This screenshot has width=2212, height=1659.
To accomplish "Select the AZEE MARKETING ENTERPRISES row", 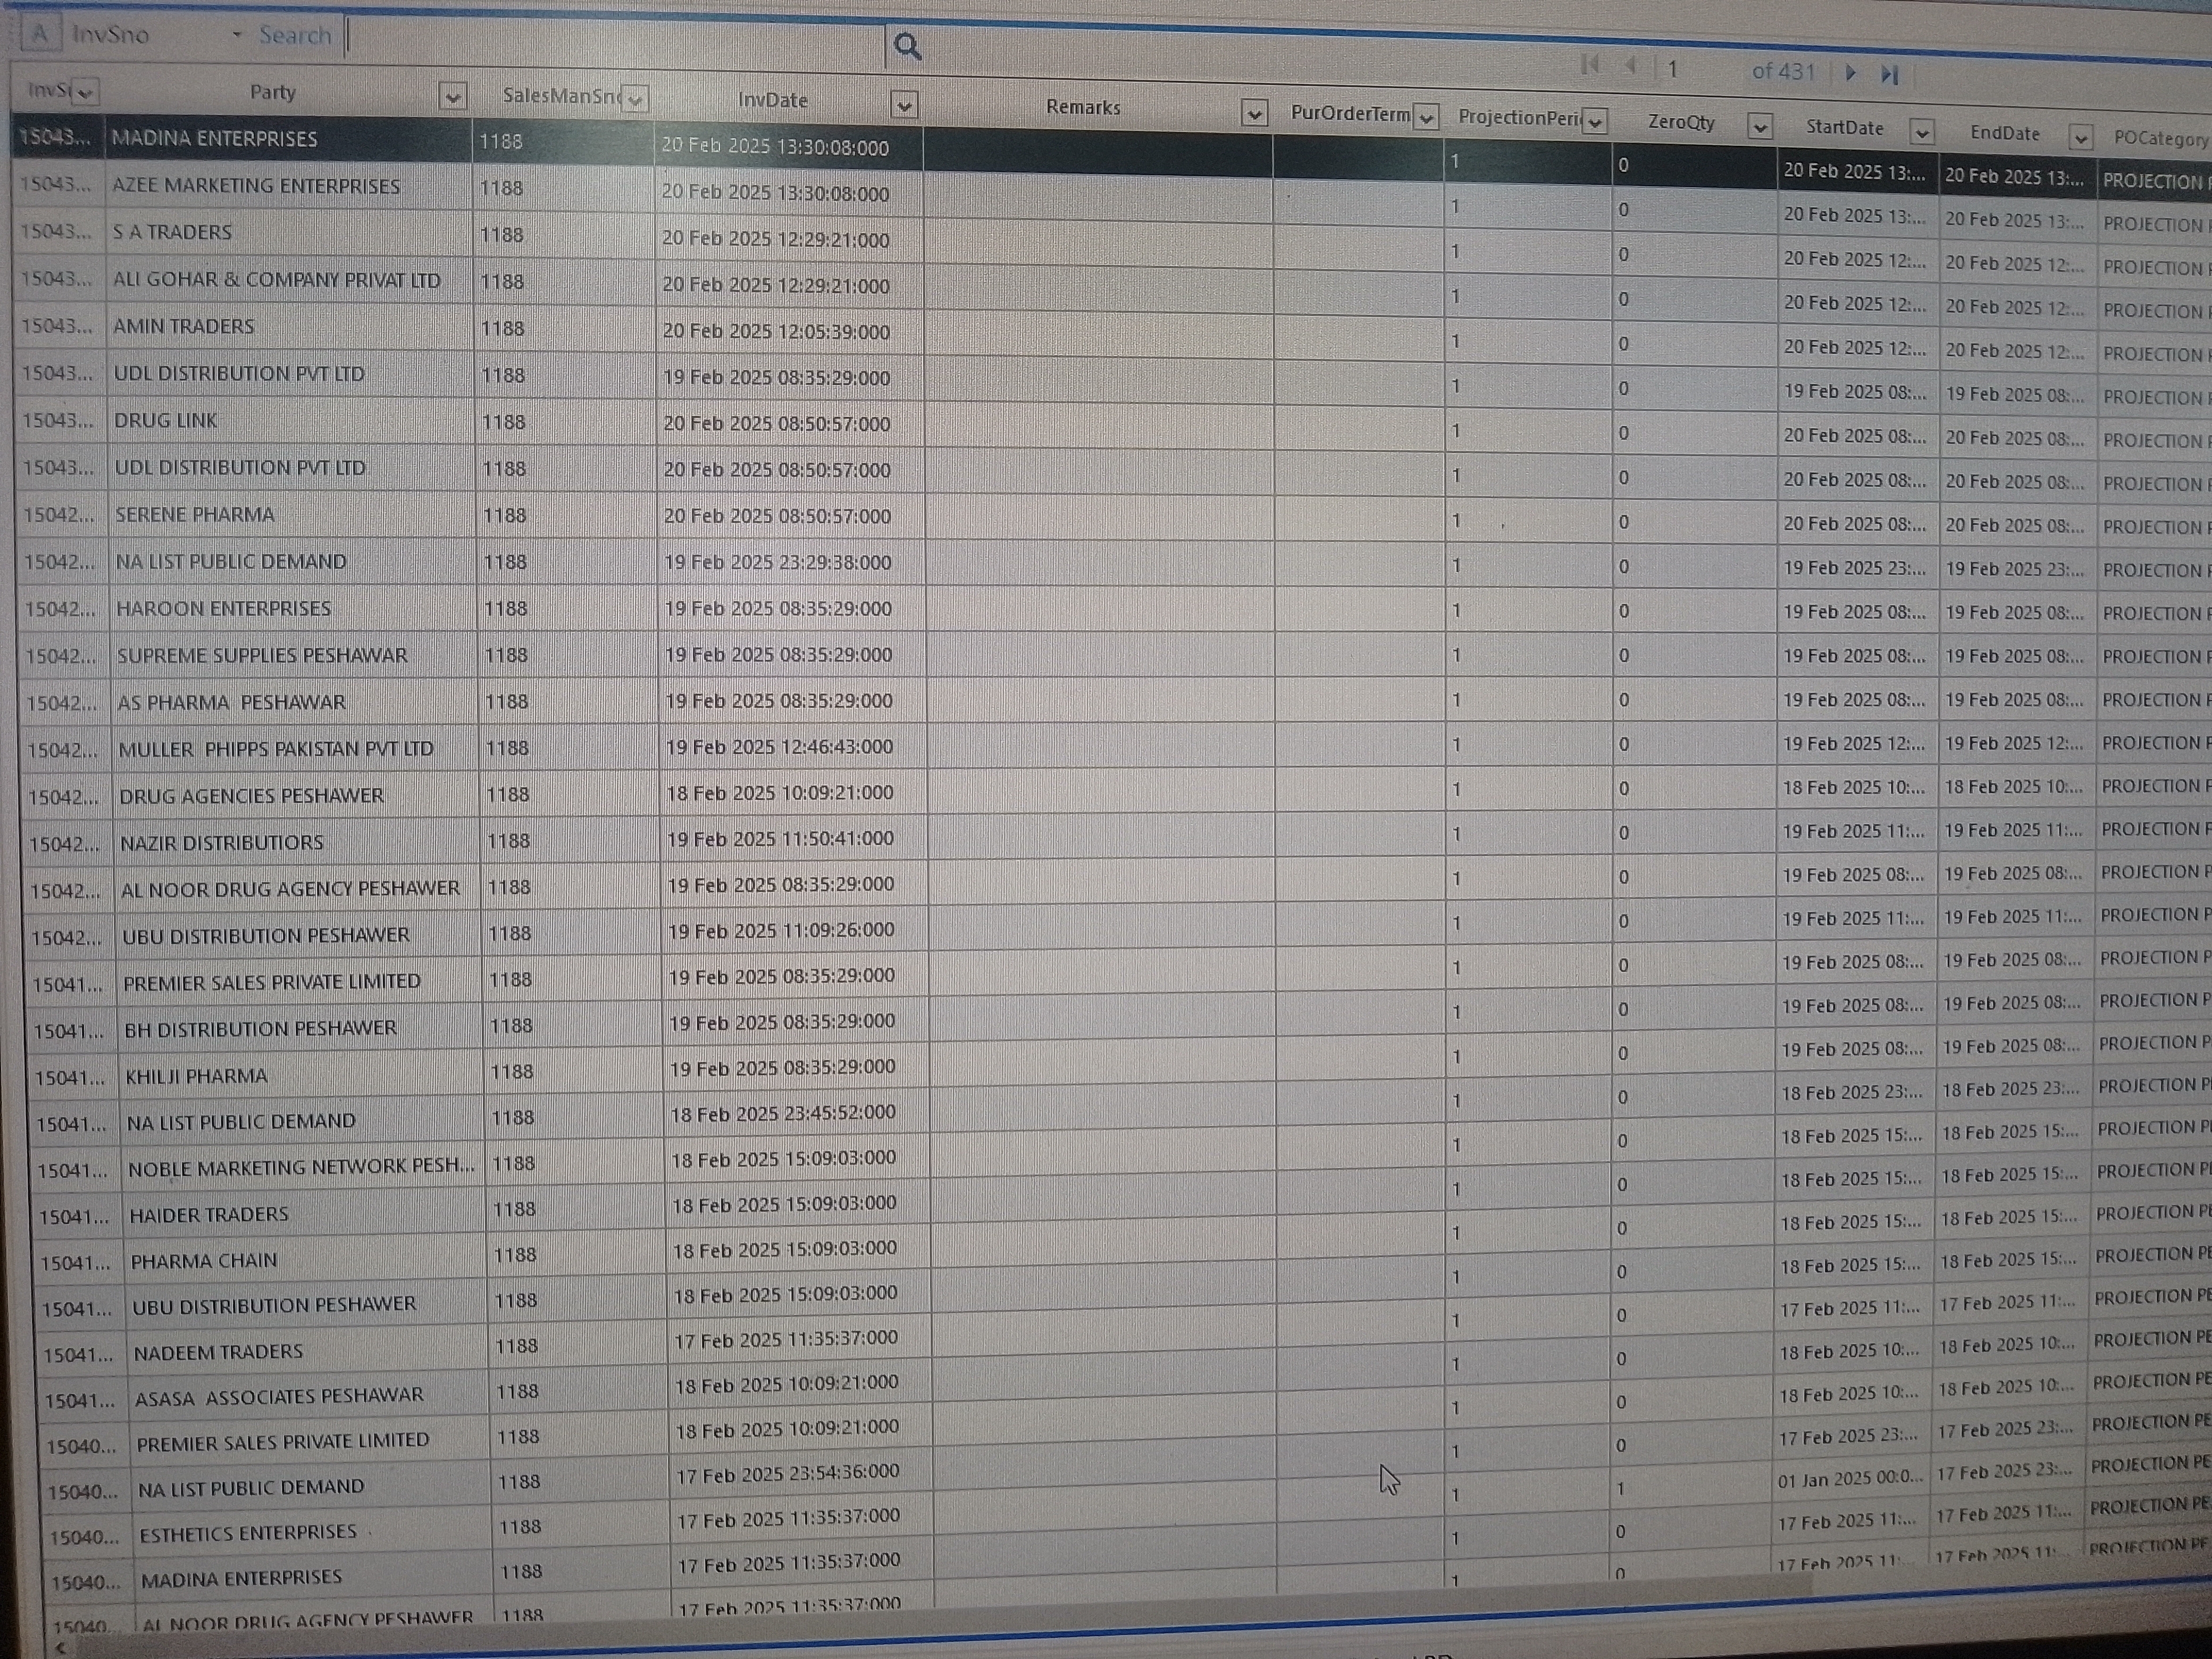I will (256, 186).
